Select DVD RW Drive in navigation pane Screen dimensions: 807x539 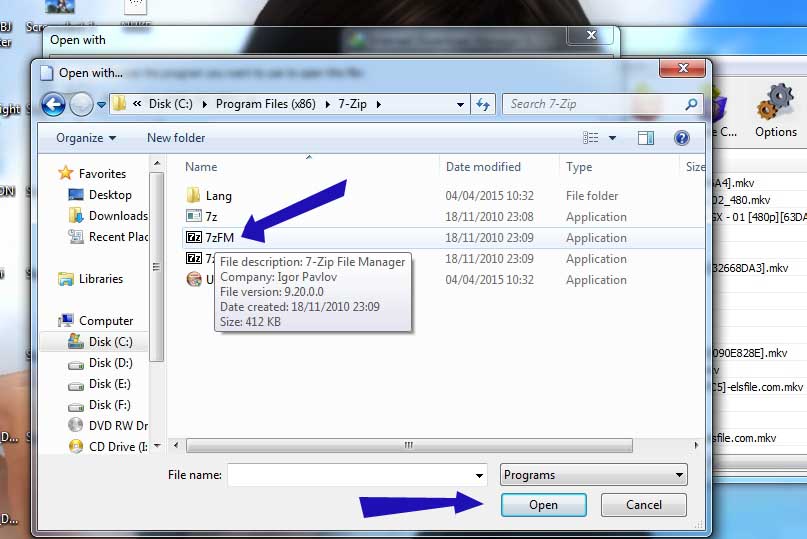[x=118, y=426]
